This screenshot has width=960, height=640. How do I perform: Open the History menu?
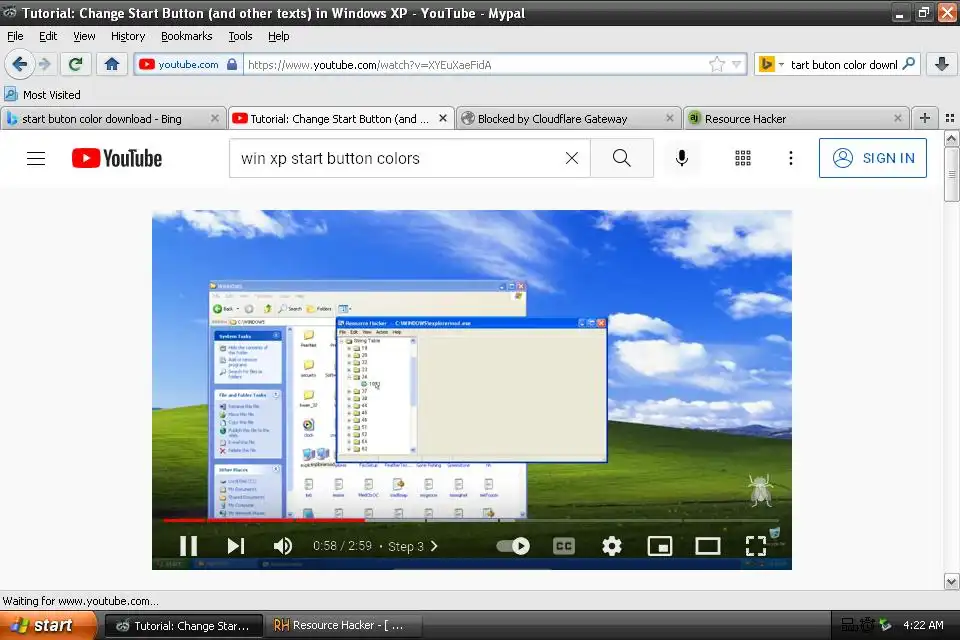tap(127, 36)
